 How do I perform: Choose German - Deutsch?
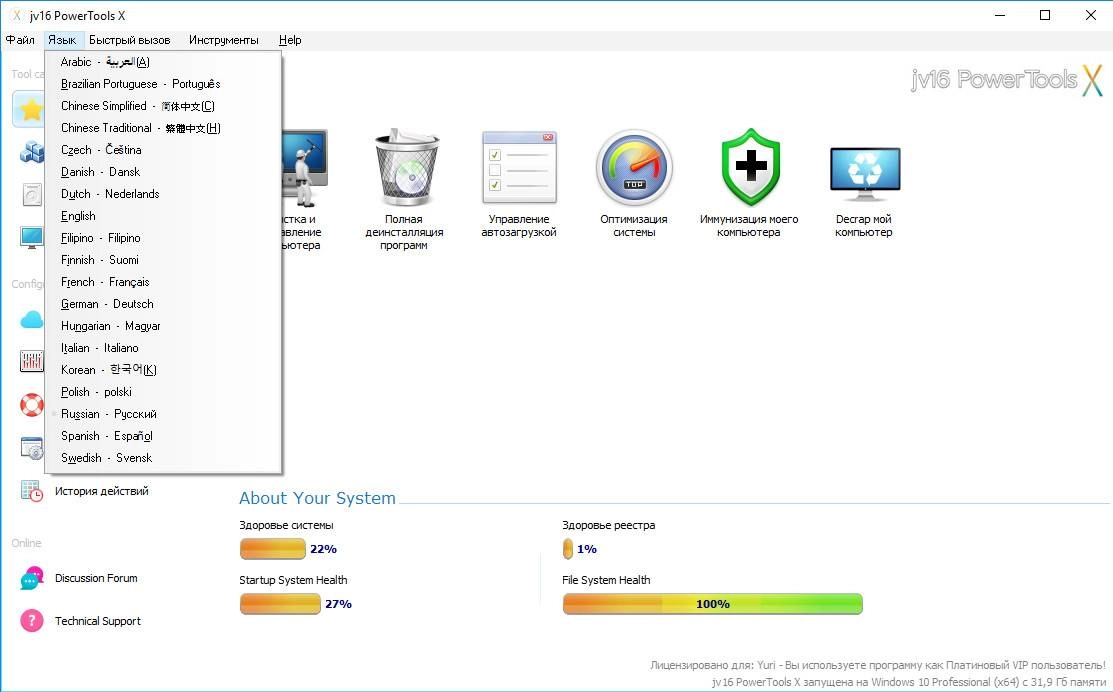coord(163,304)
